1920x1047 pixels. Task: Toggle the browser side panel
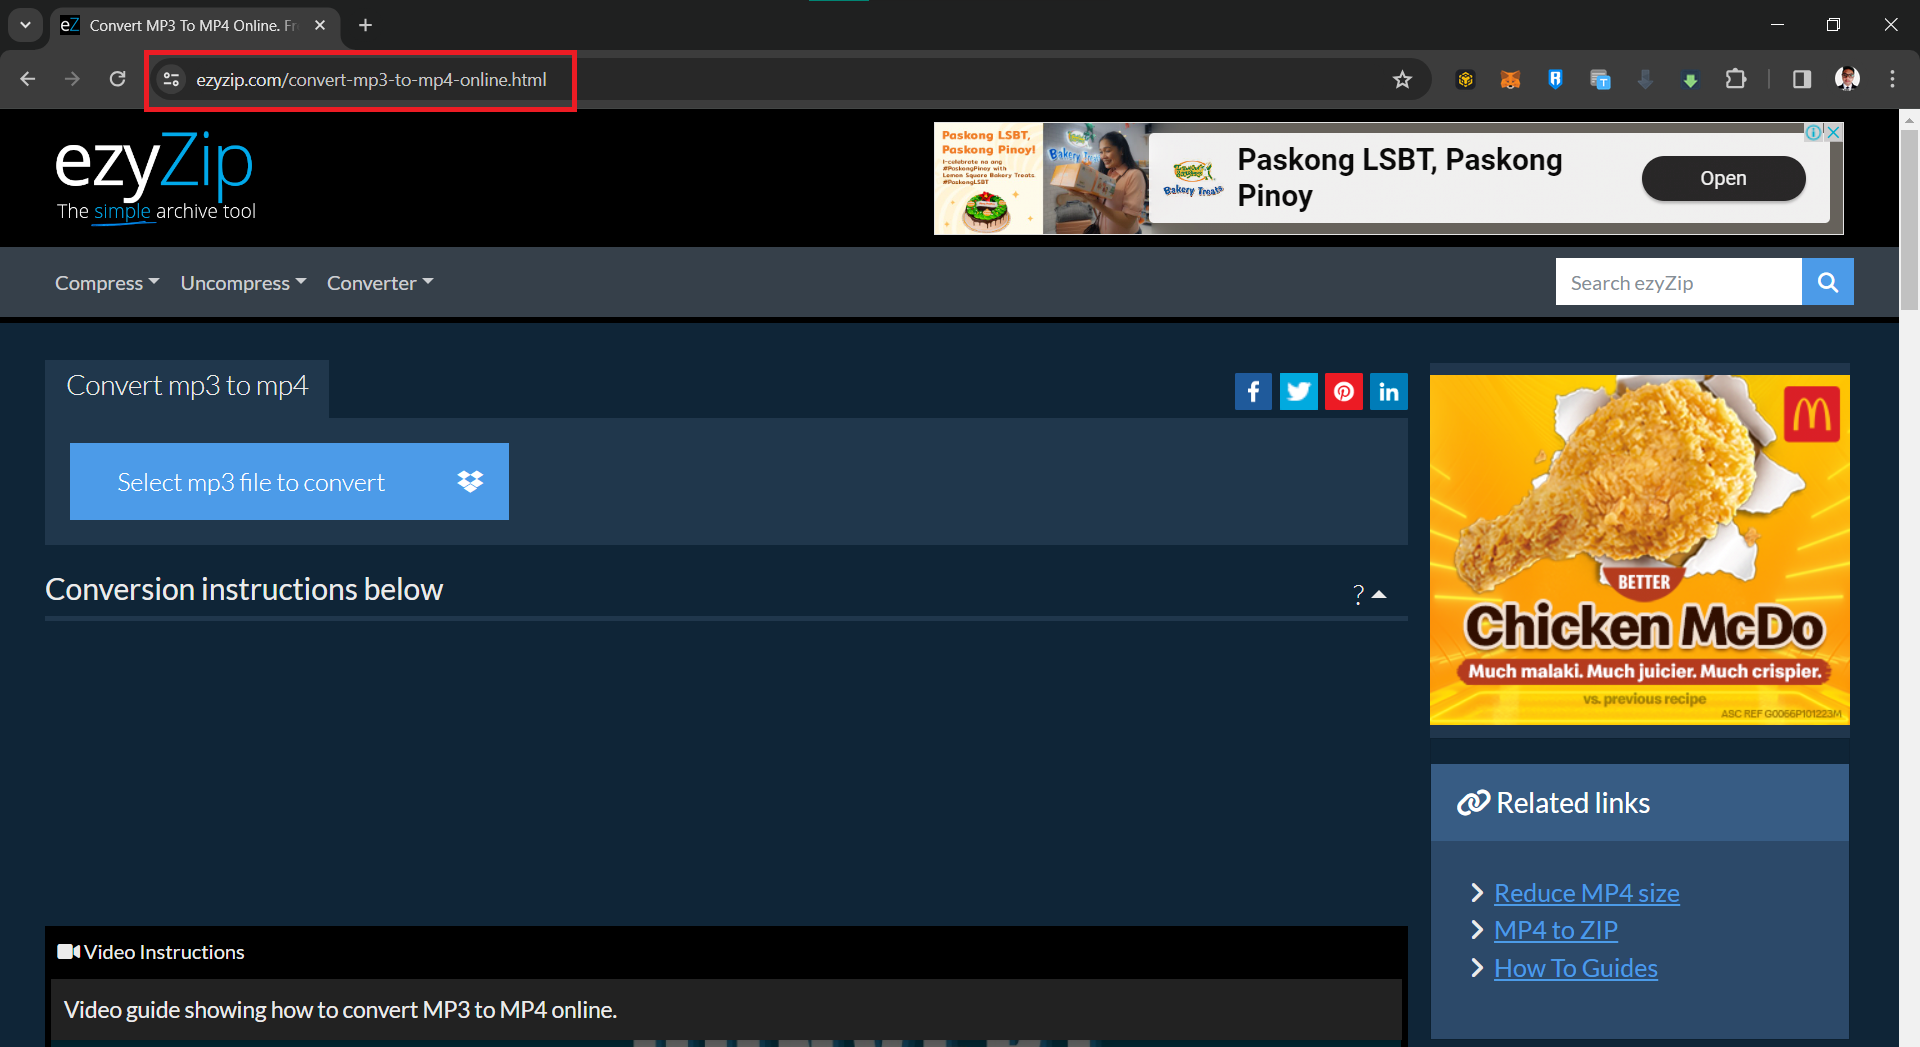pyautogui.click(x=1801, y=79)
